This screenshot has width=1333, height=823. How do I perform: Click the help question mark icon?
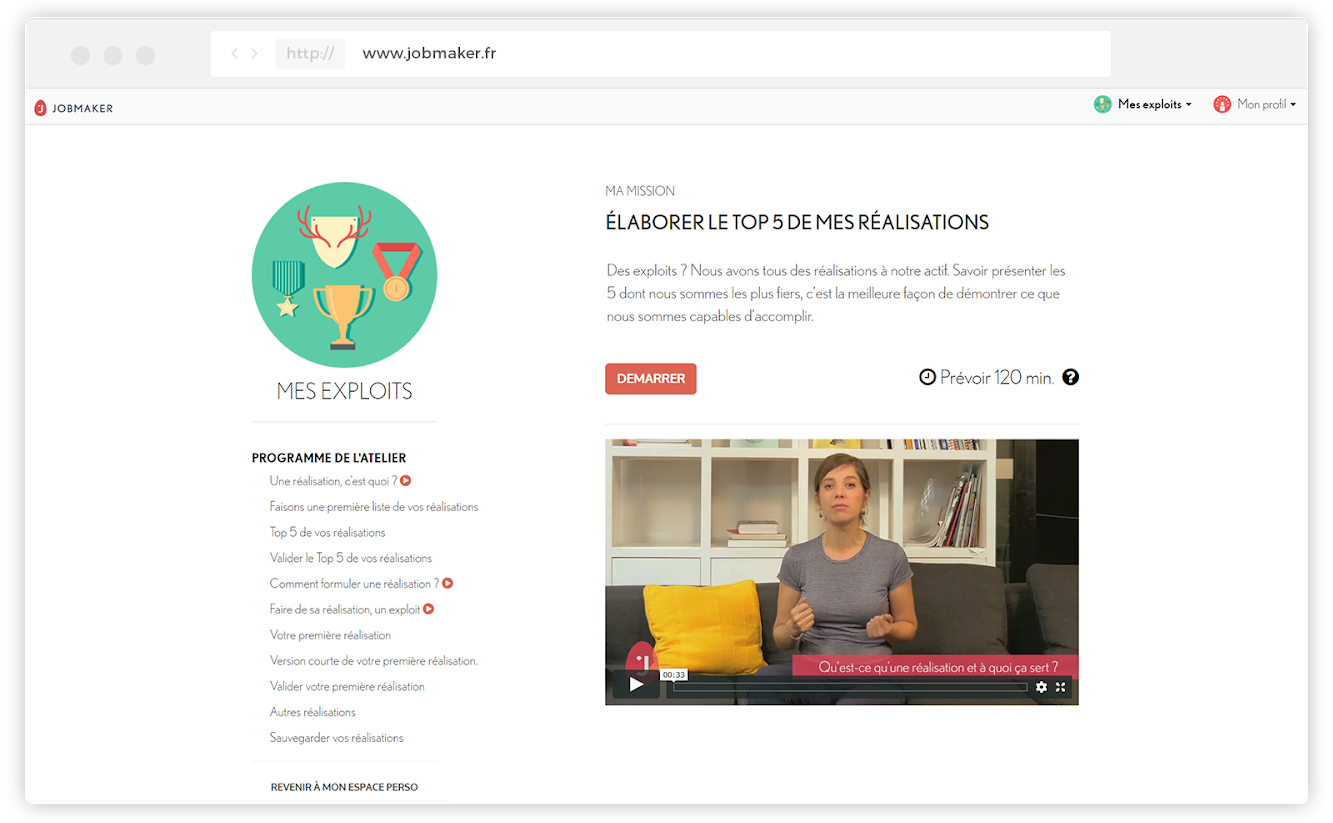point(1070,377)
